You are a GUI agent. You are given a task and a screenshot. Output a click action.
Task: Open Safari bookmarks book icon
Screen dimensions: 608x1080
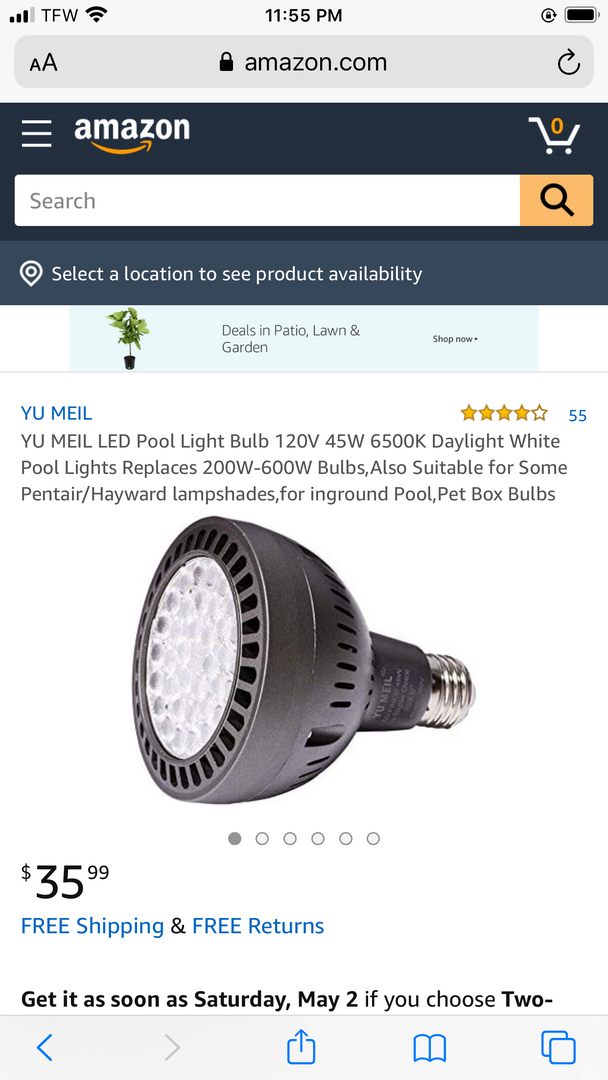430,1048
